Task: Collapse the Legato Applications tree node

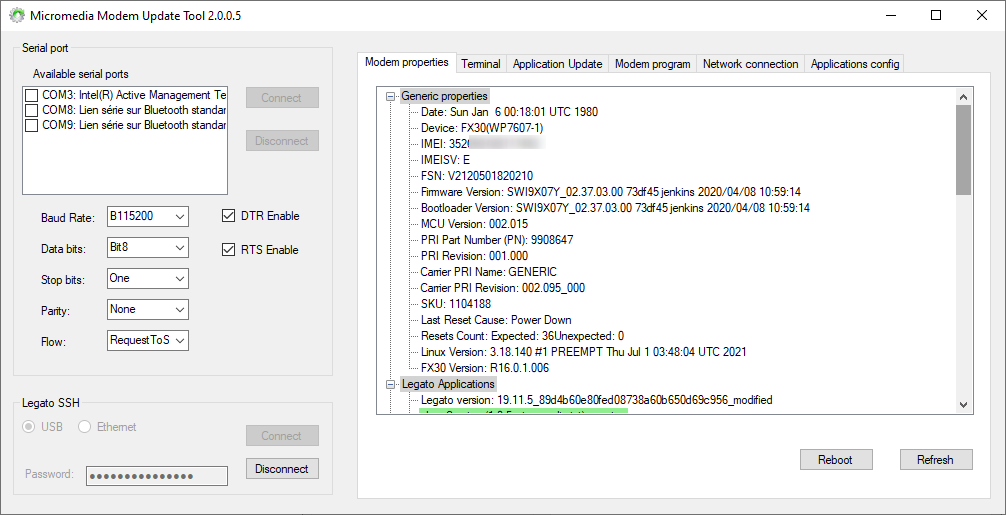Action: pos(390,385)
